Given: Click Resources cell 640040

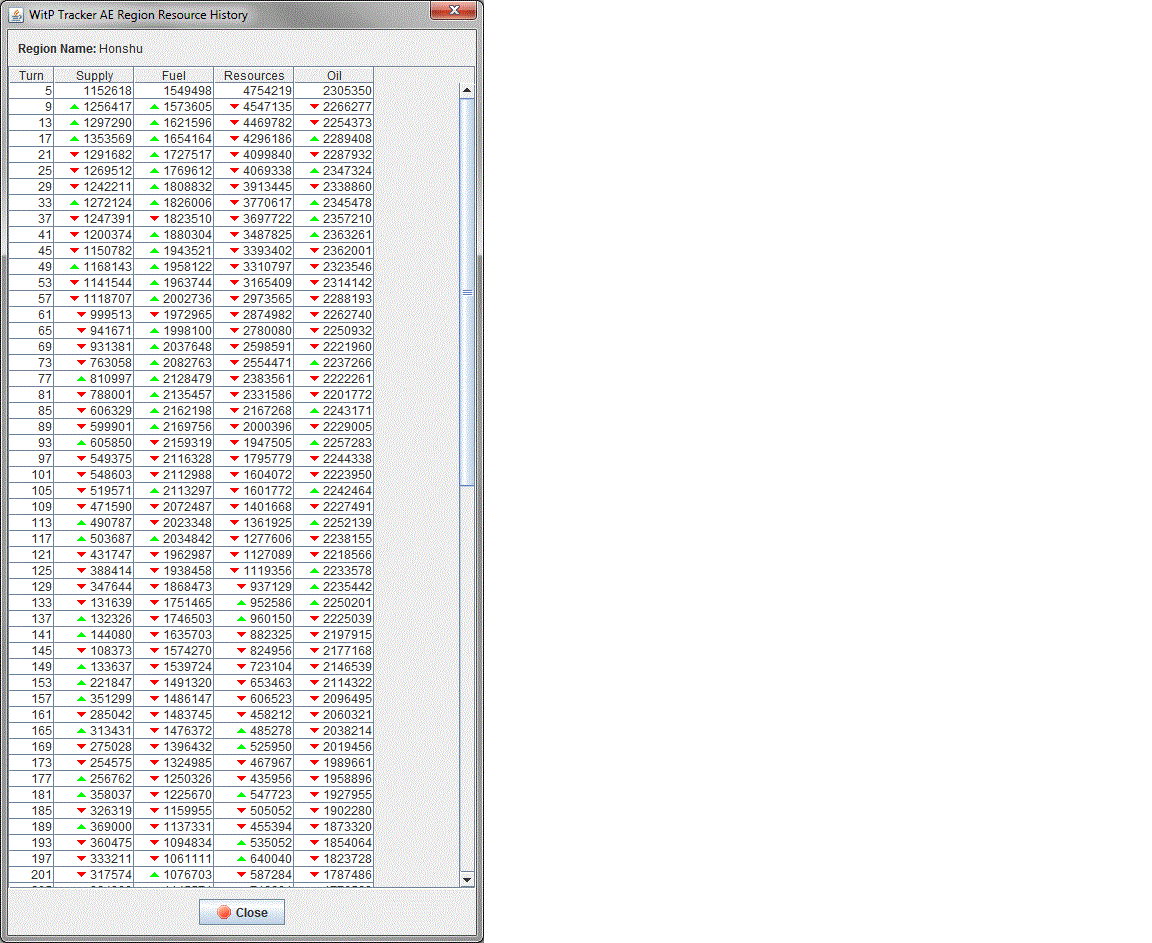Looking at the screenshot, I should (253, 859).
